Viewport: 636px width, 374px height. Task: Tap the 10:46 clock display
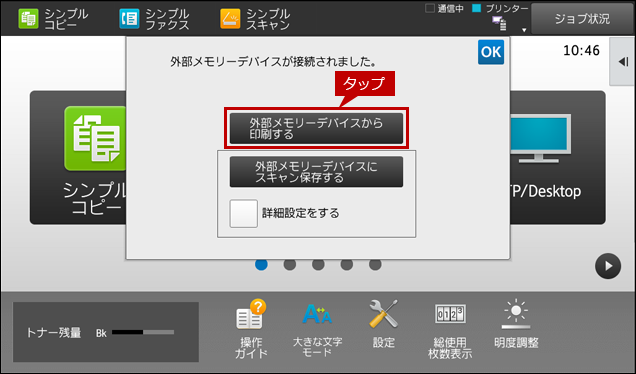point(581,50)
